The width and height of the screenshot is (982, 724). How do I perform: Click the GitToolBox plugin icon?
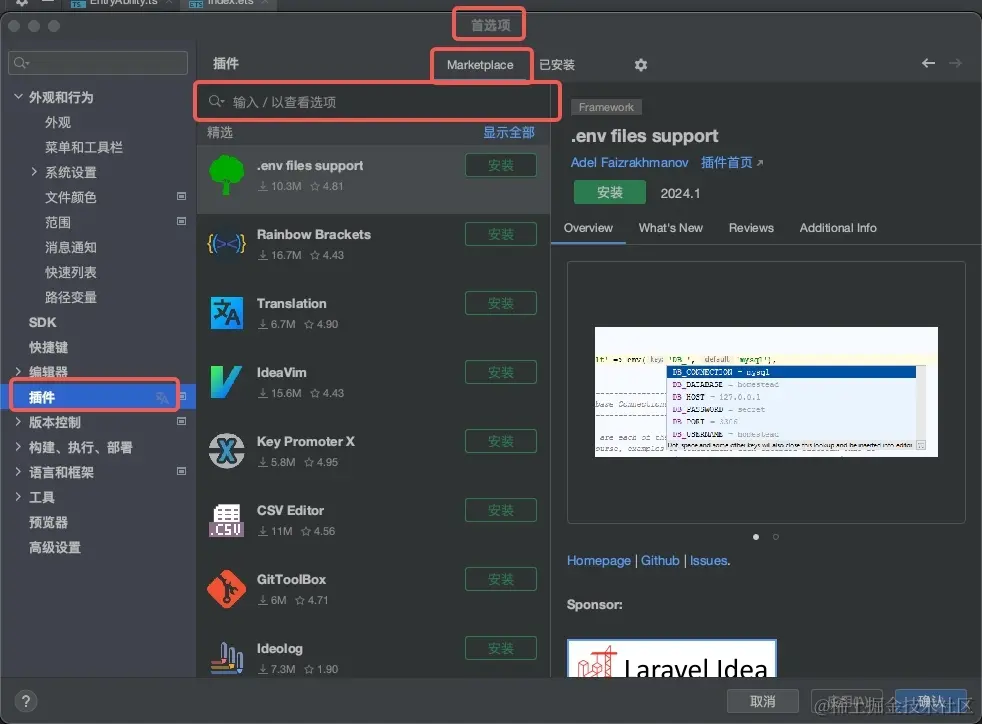[x=226, y=589]
